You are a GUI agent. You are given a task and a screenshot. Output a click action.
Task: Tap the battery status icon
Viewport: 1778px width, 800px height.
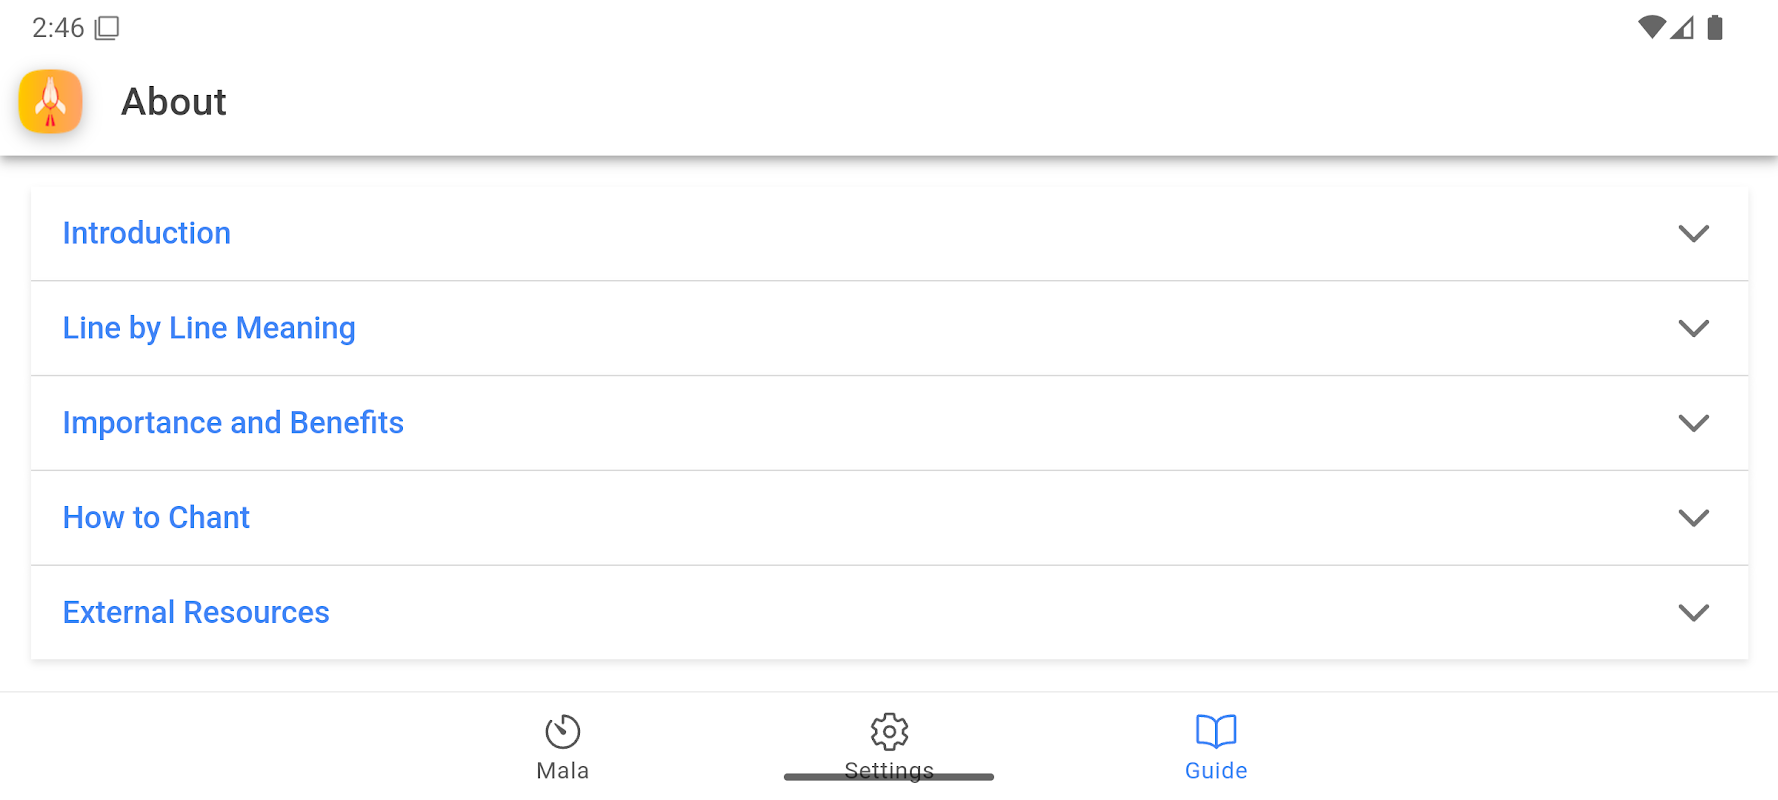1715,27
